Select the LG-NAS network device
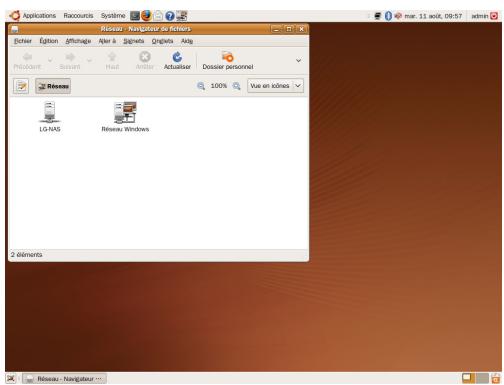Image resolution: width=504 pixels, height=385 pixels. [x=50, y=117]
